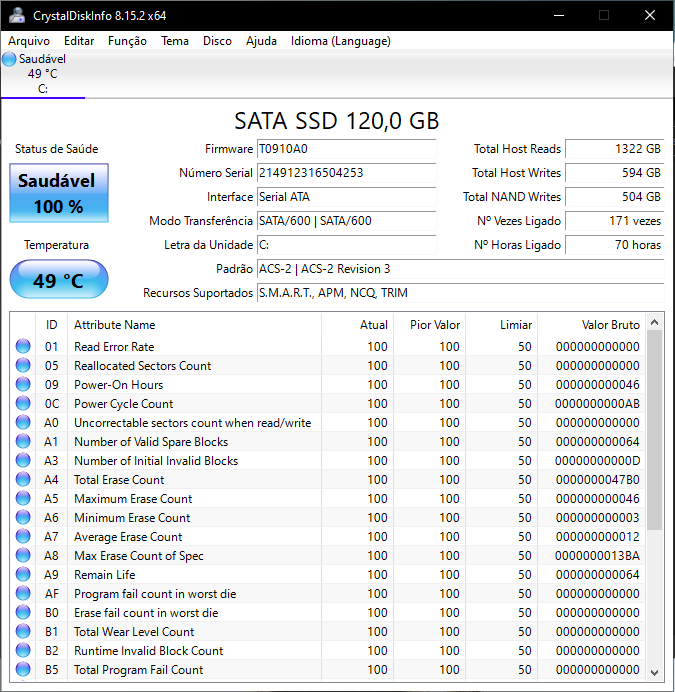The image size is (675, 692).
Task: Click status orb for Total Wear Level Count
Action: pos(23,632)
